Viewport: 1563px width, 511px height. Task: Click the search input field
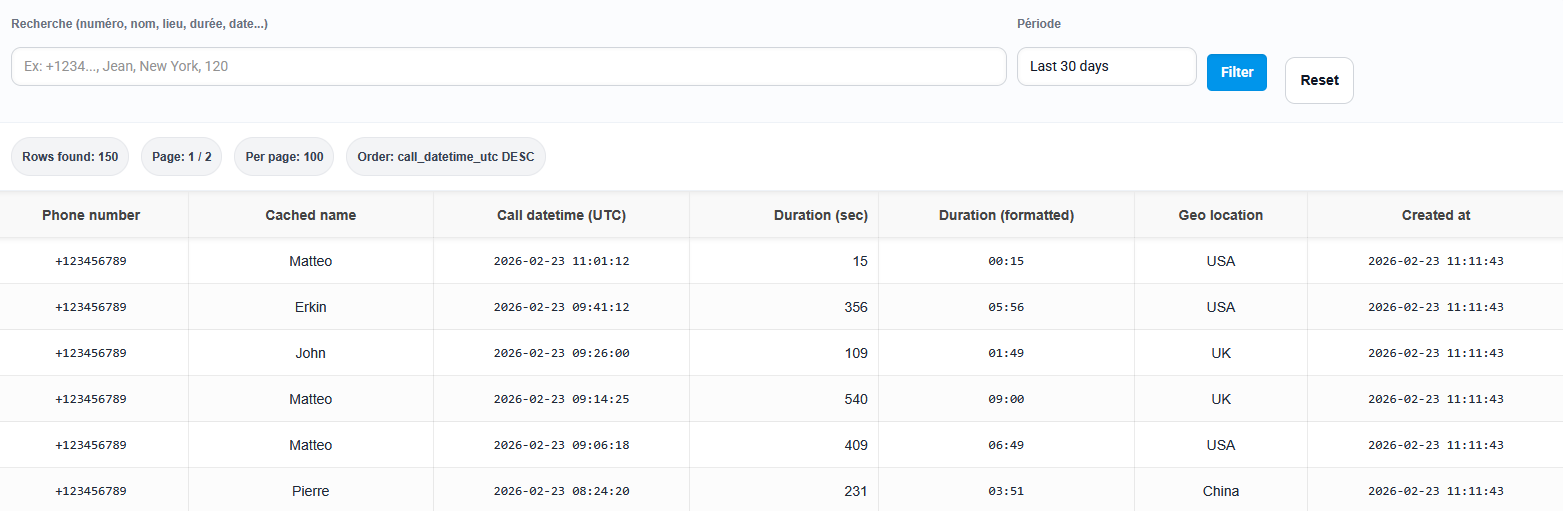[x=508, y=66]
